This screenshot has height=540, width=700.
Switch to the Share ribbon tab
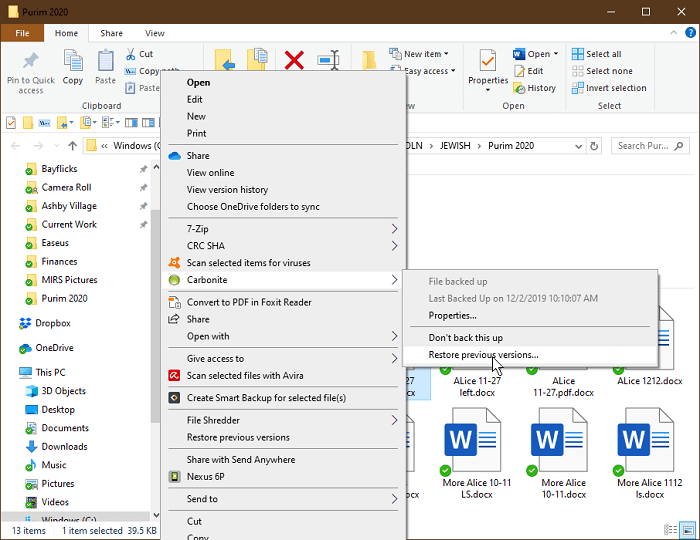[111, 33]
